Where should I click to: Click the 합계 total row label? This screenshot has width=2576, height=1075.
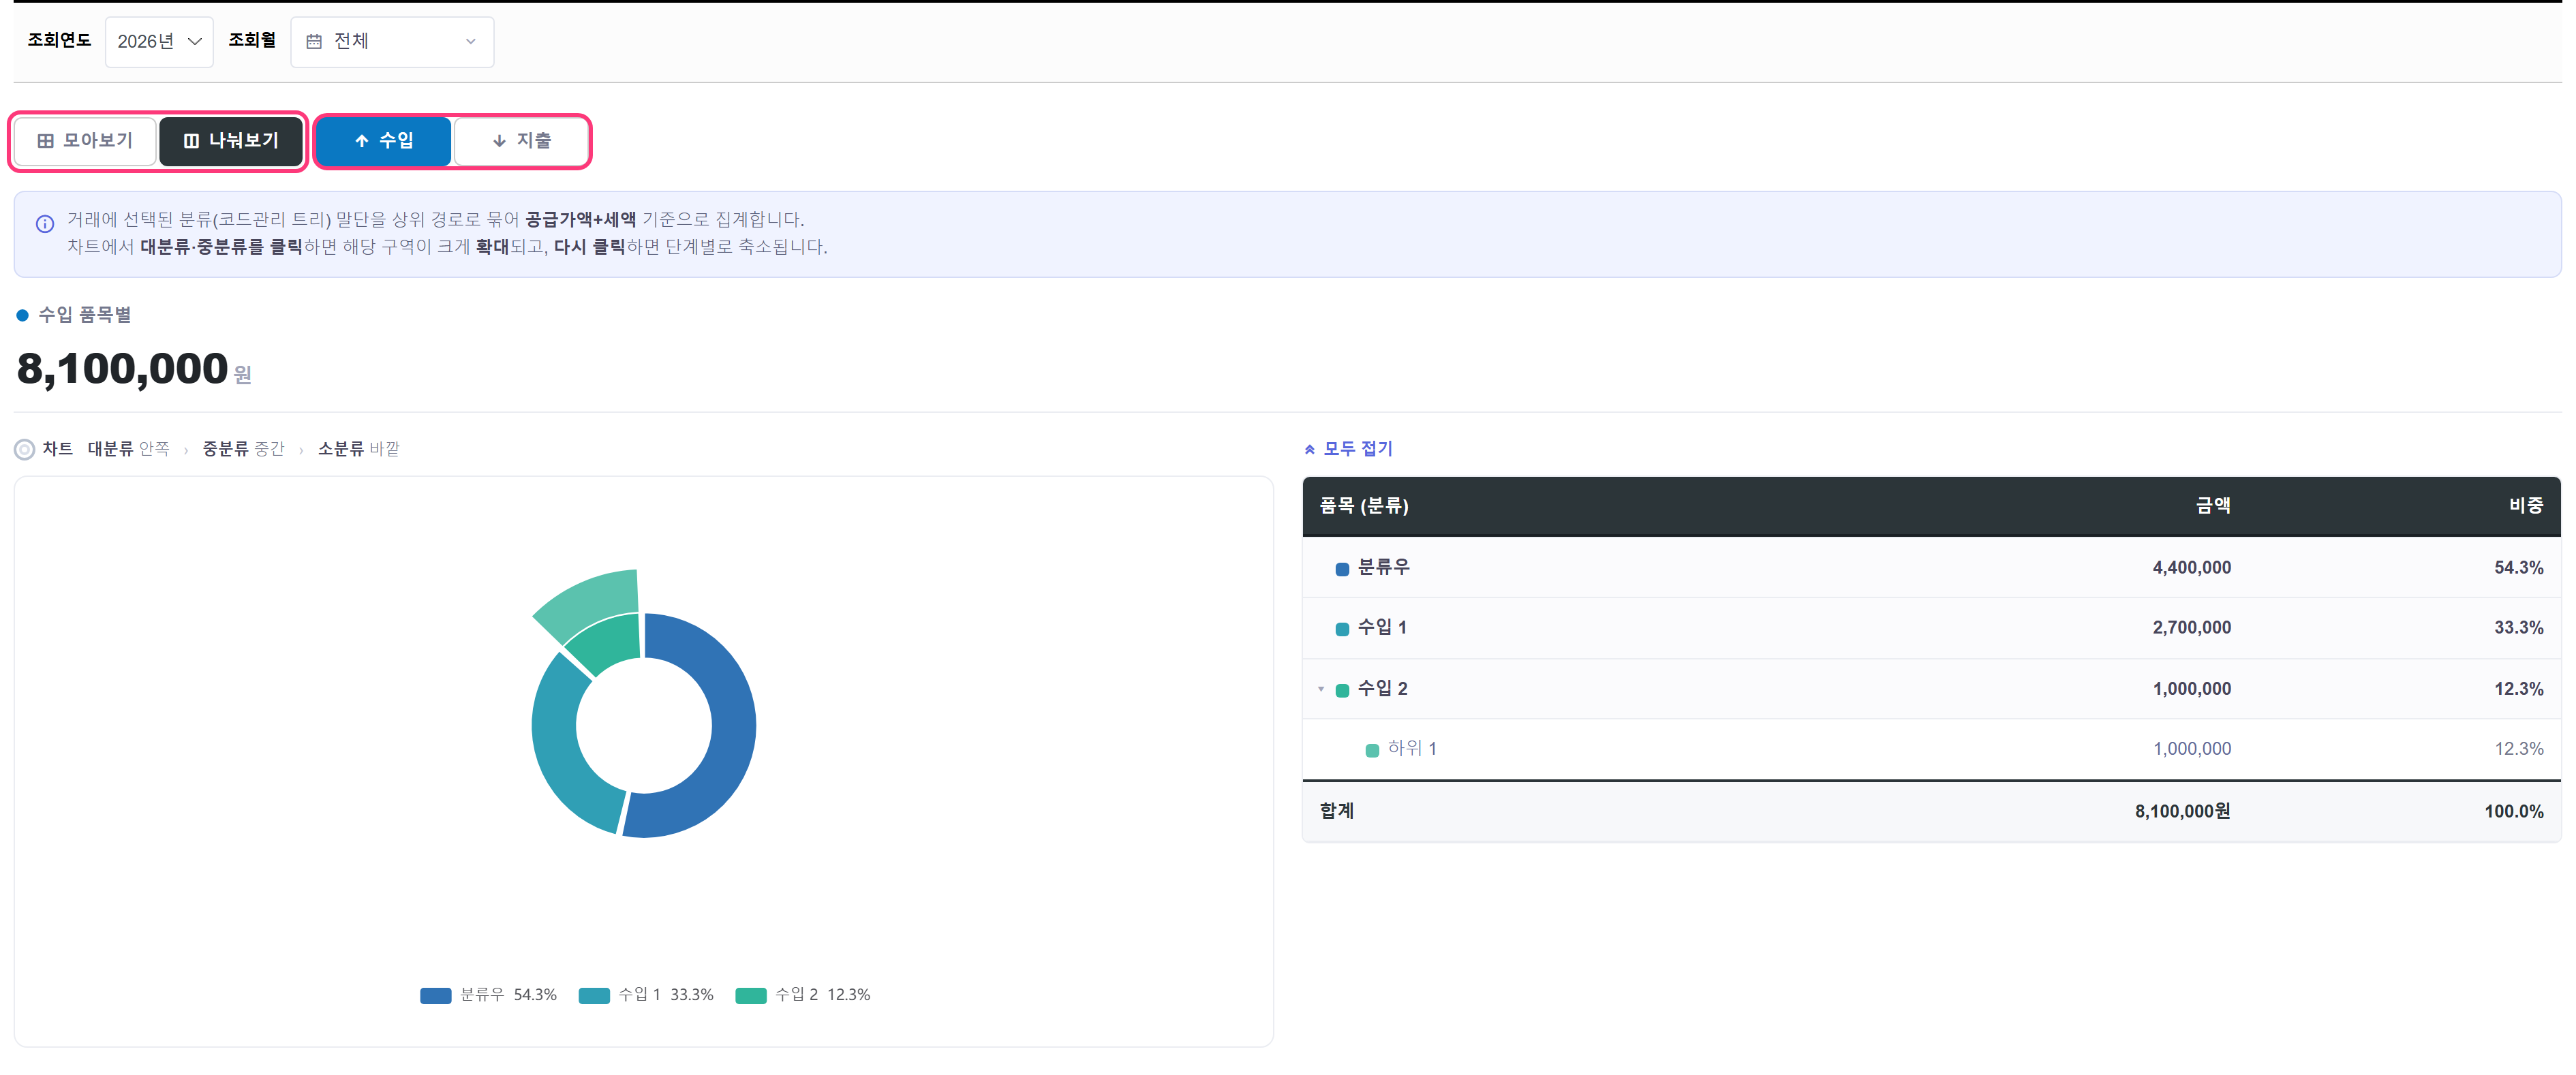click(1336, 811)
